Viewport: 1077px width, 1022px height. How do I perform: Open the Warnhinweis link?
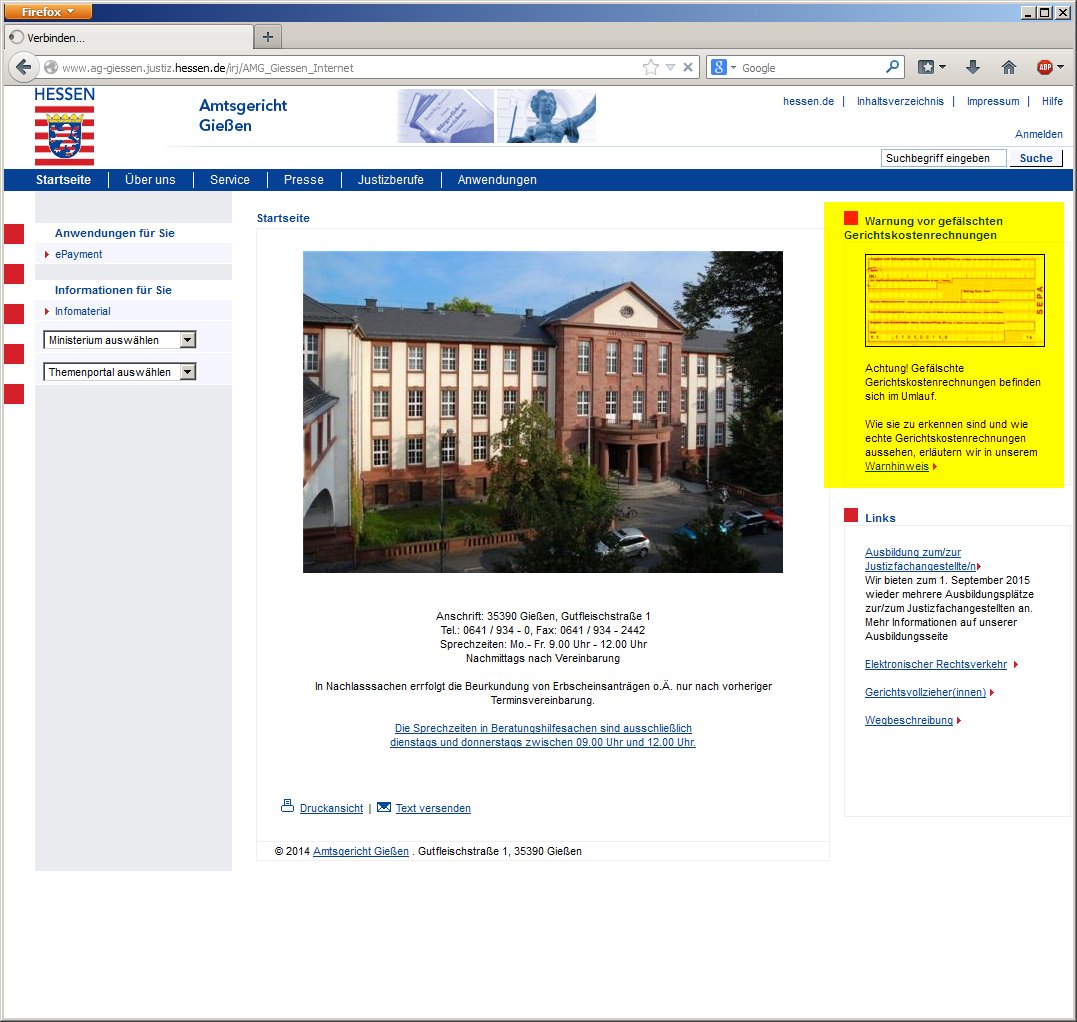pyautogui.click(x=896, y=466)
